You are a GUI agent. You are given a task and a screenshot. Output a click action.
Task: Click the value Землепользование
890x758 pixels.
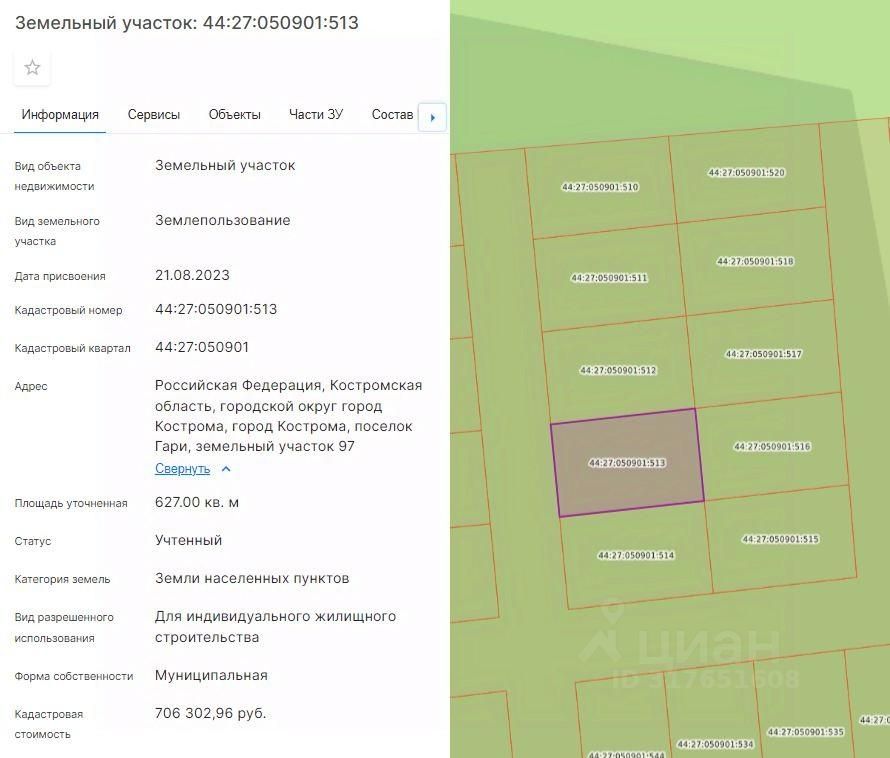click(x=222, y=220)
